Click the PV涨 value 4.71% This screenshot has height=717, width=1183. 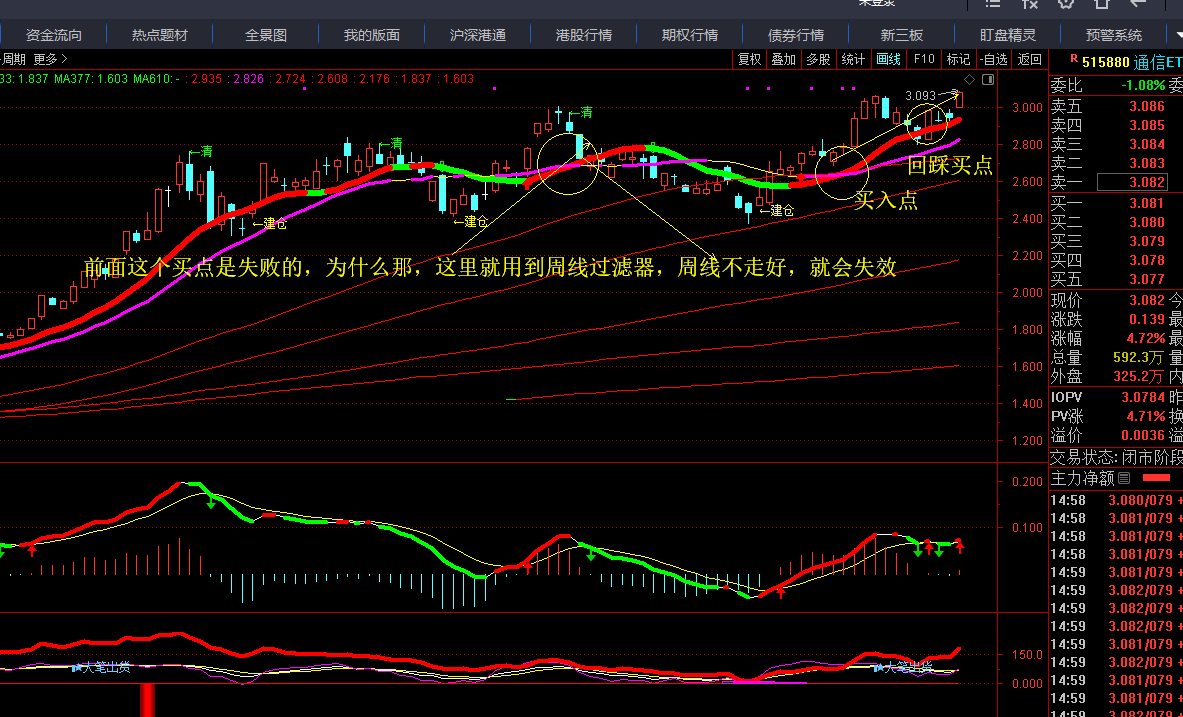pos(1145,416)
